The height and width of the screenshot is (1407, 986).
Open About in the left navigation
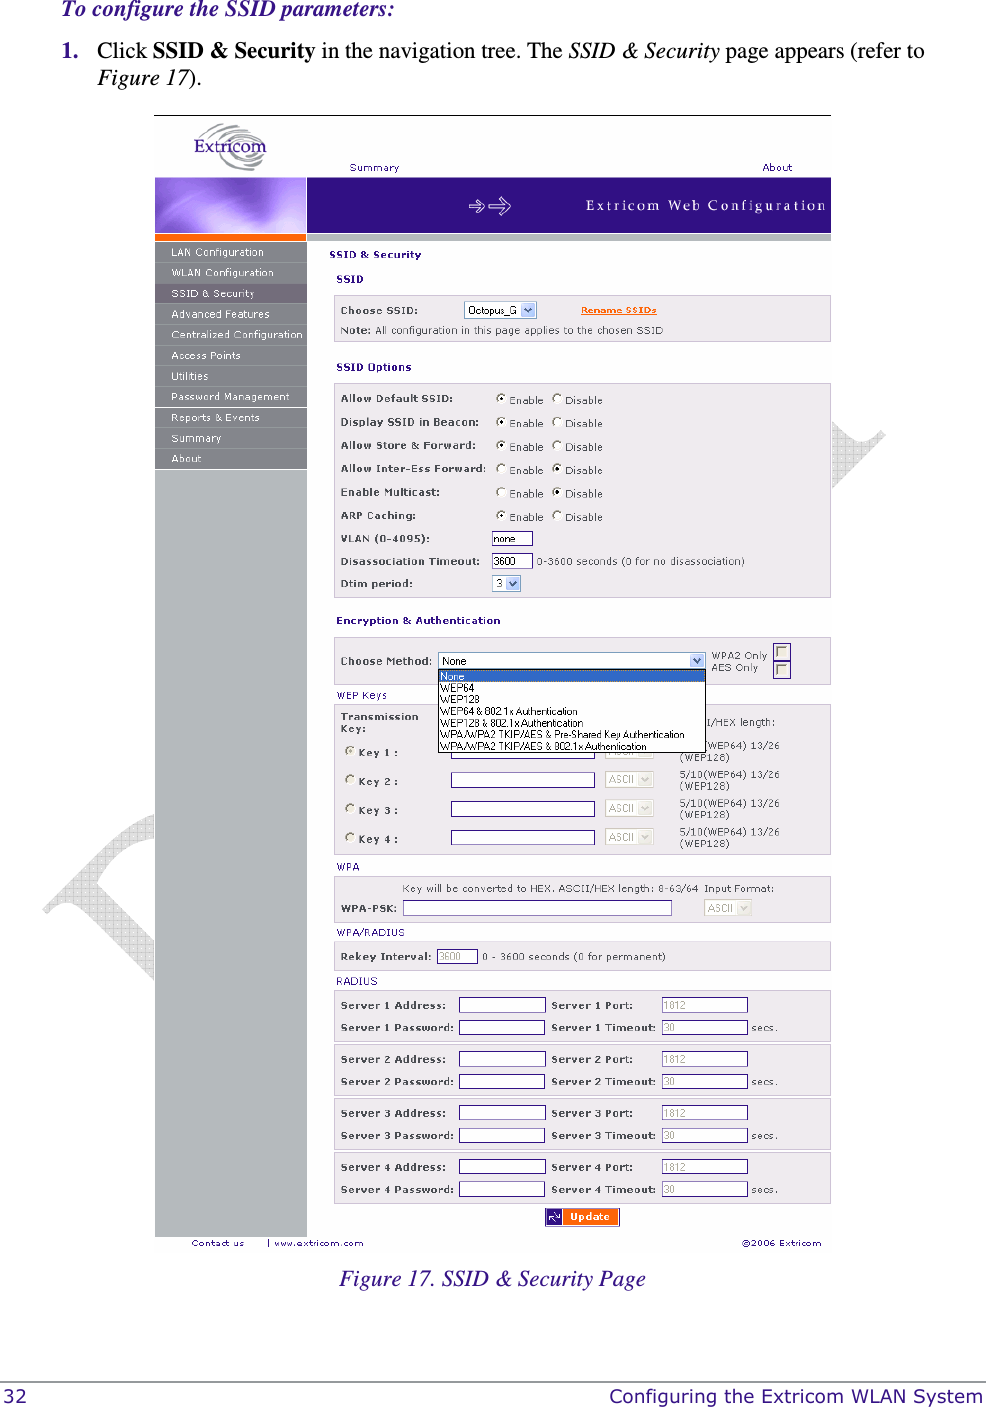coord(231,459)
